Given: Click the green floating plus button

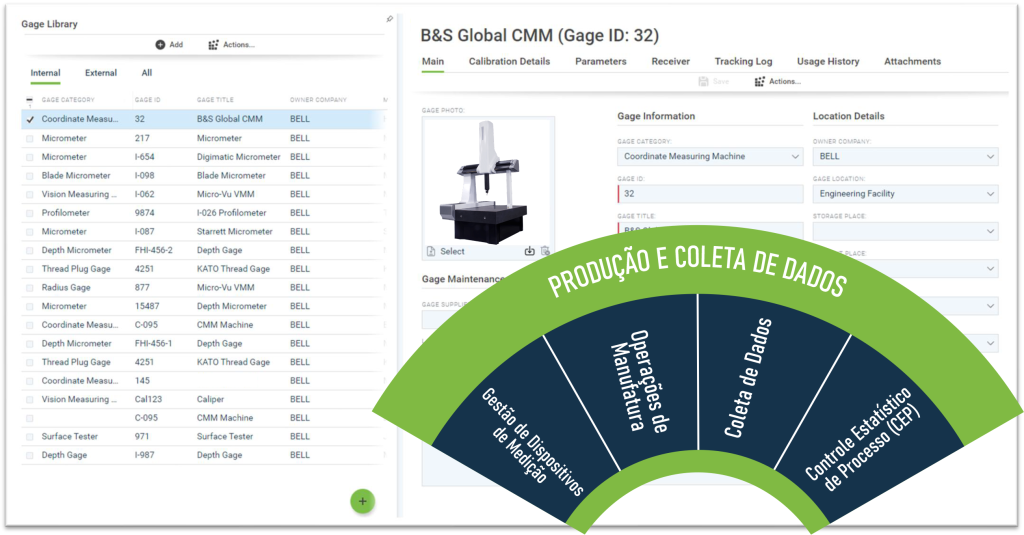Looking at the screenshot, I should [362, 501].
